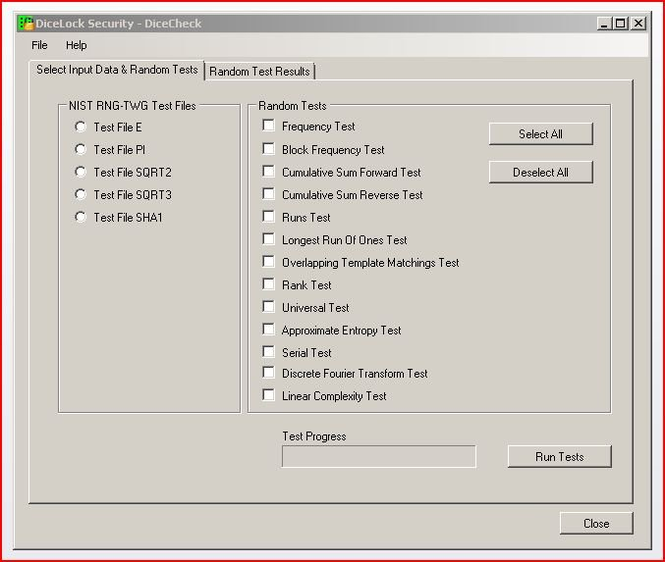The height and width of the screenshot is (562, 665).
Task: Tick Cumulative Sum Forward Test
Action: (x=268, y=171)
